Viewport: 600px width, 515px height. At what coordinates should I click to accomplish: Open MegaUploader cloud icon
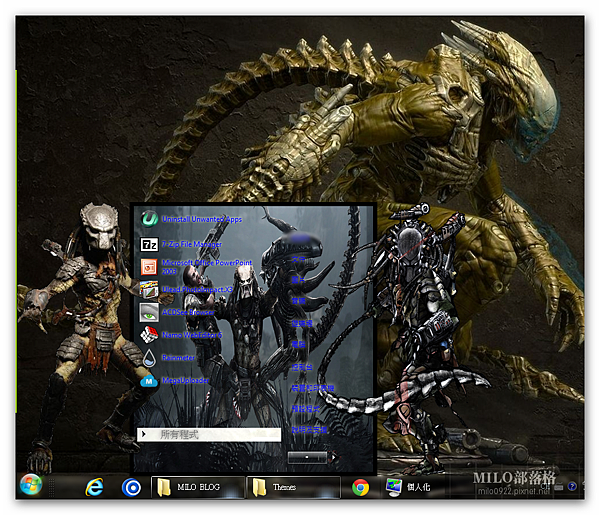[149, 381]
